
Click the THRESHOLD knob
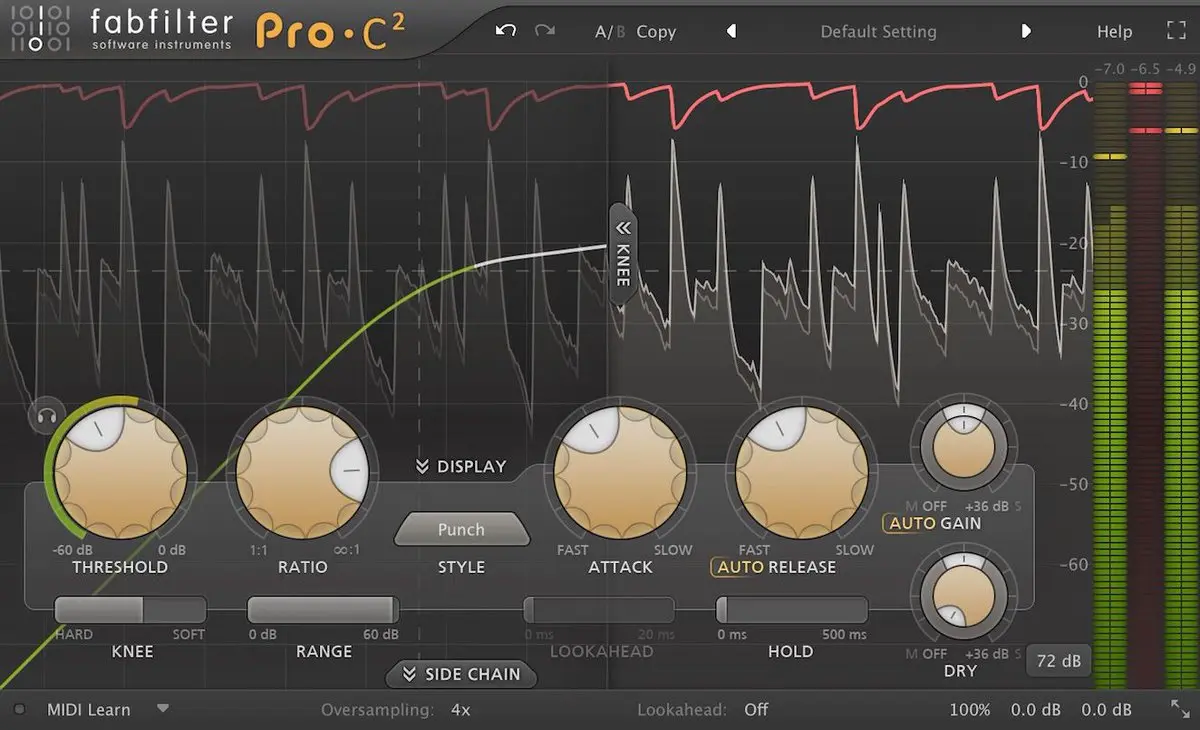120,470
